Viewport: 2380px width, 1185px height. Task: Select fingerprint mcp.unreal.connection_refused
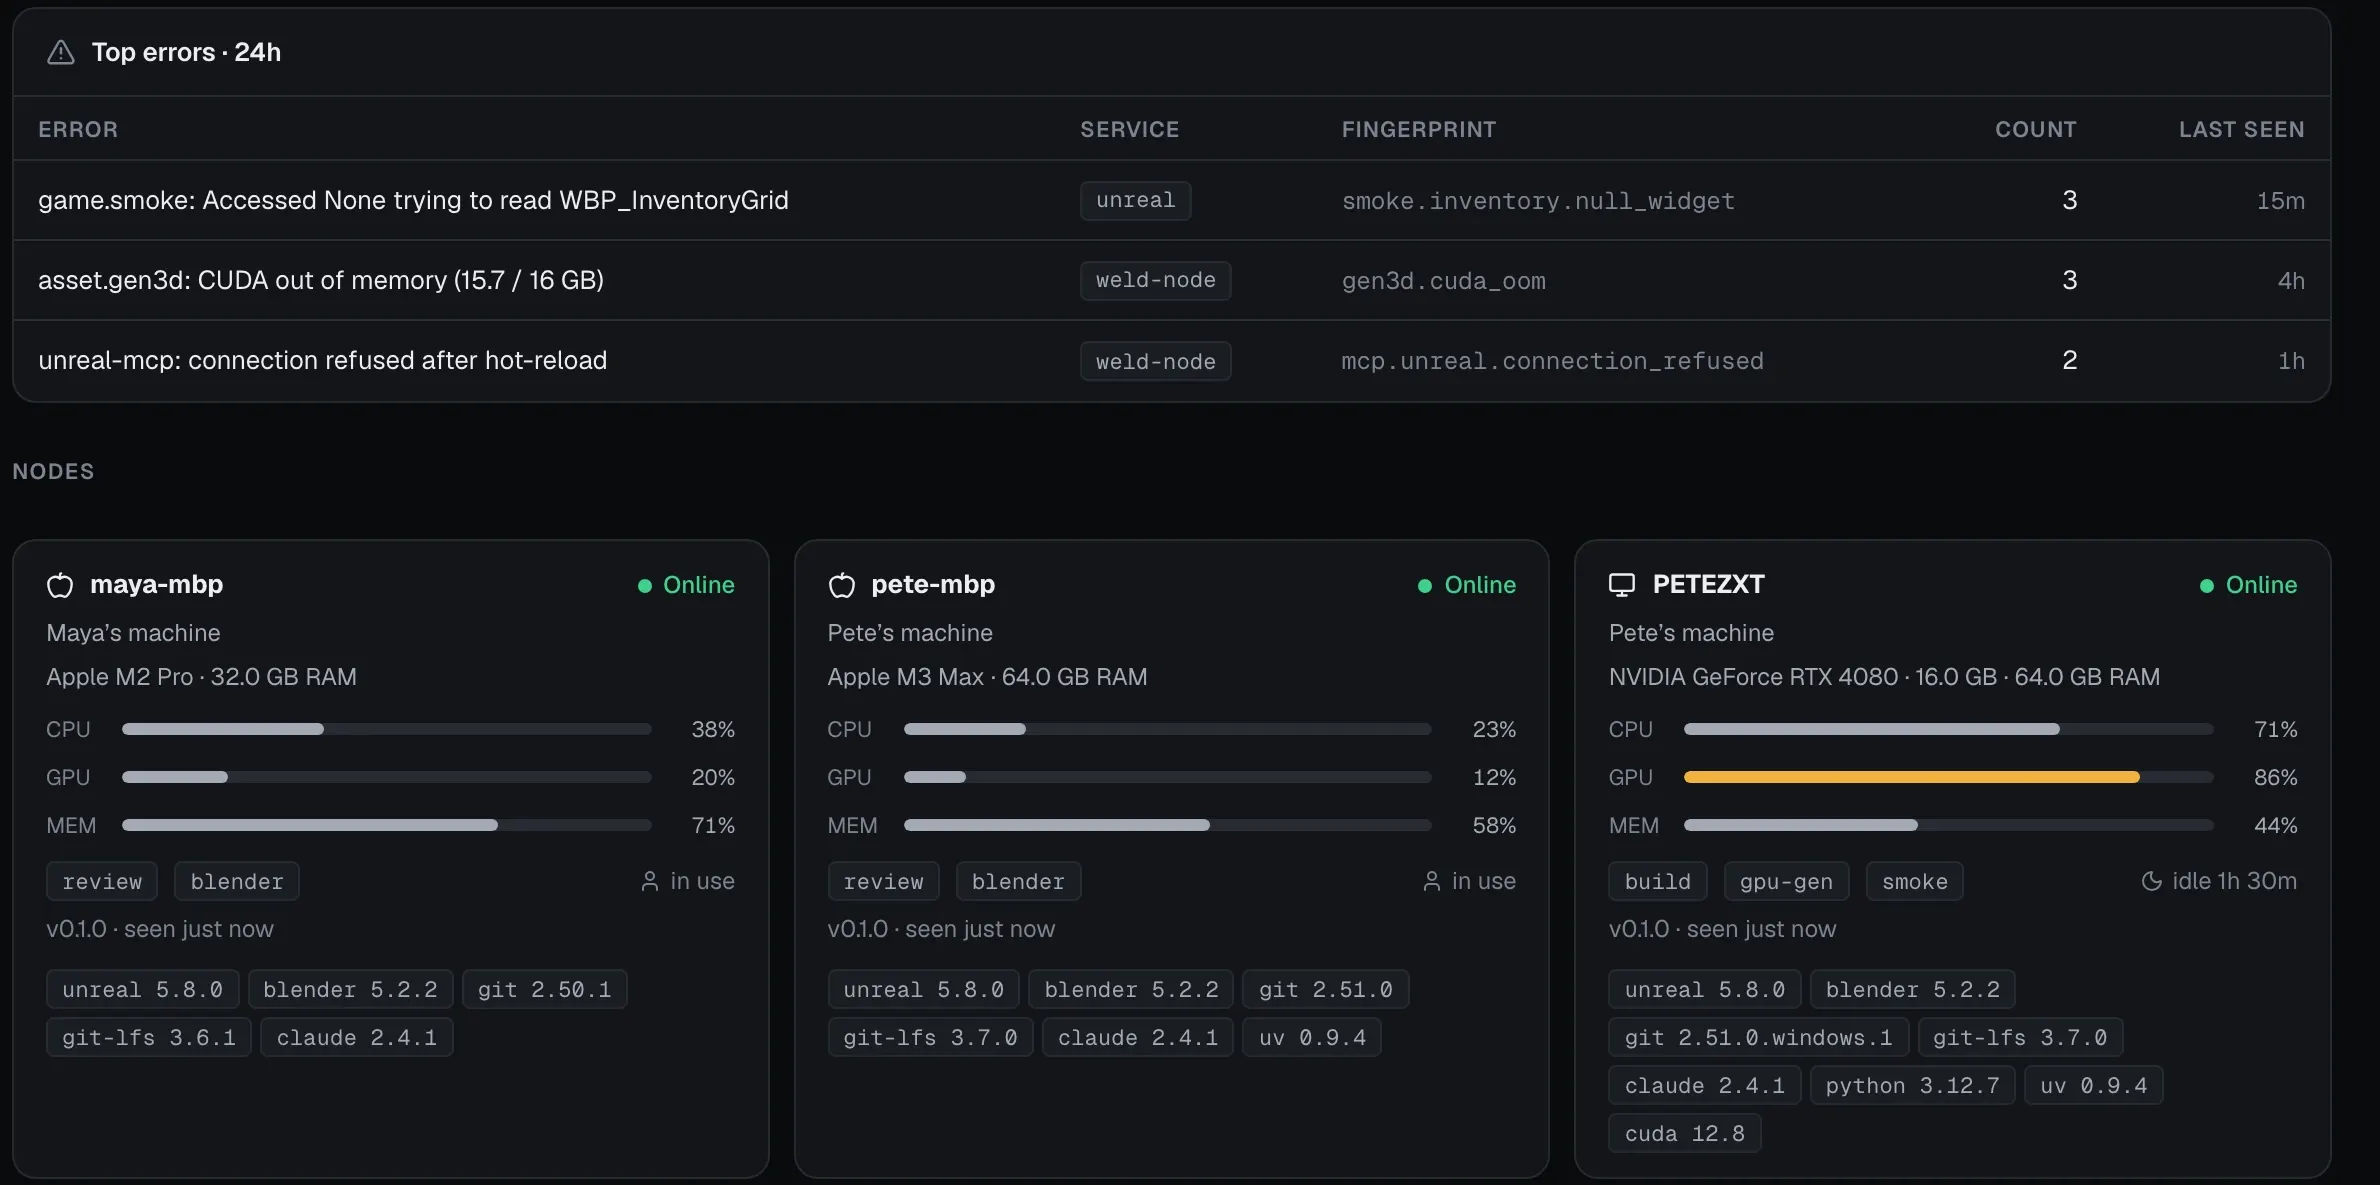(x=1552, y=361)
